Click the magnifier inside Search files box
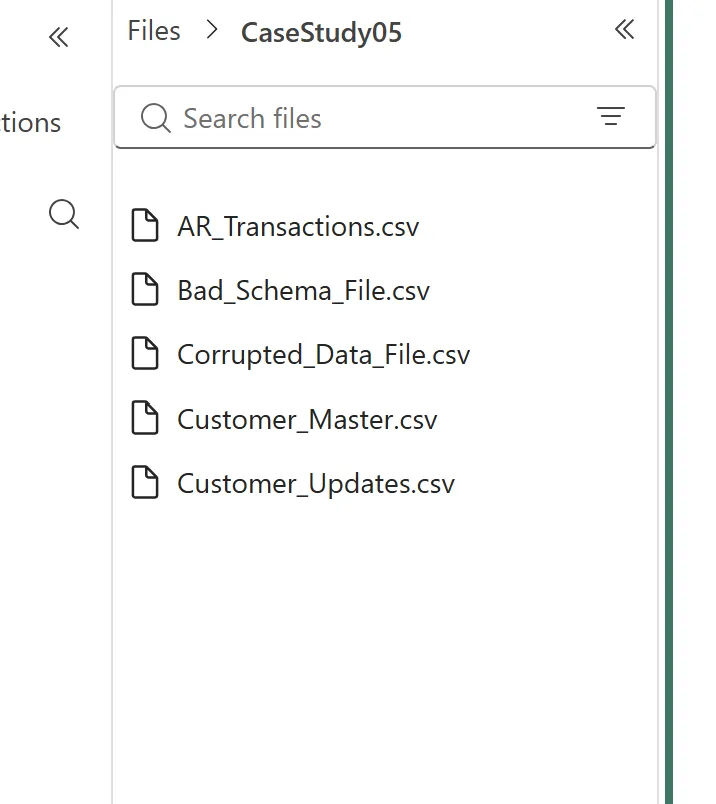The image size is (716, 804). 155,118
